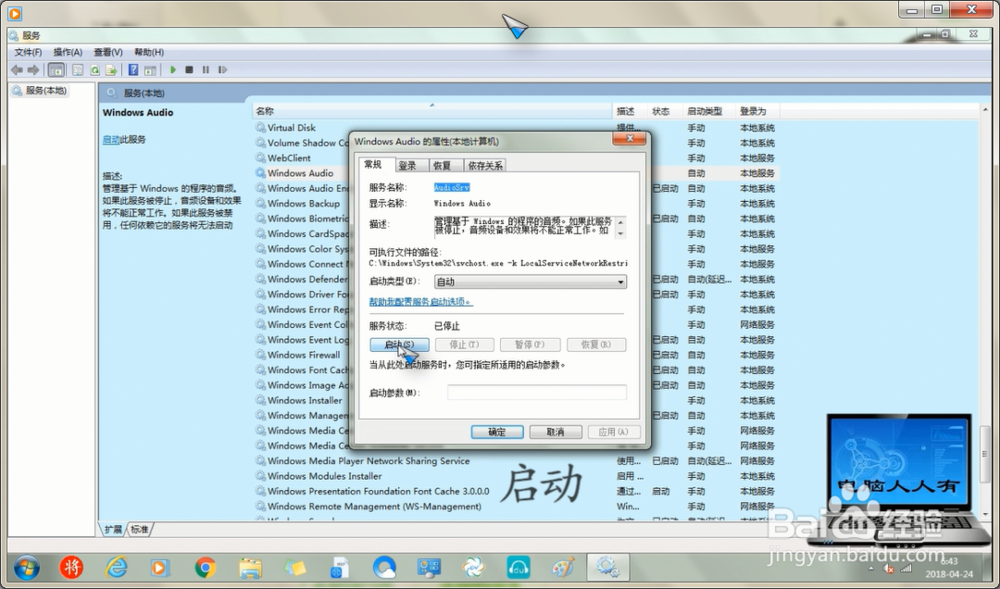
Task: Click the Forward arrow in Services toolbar
Action: coord(33,70)
